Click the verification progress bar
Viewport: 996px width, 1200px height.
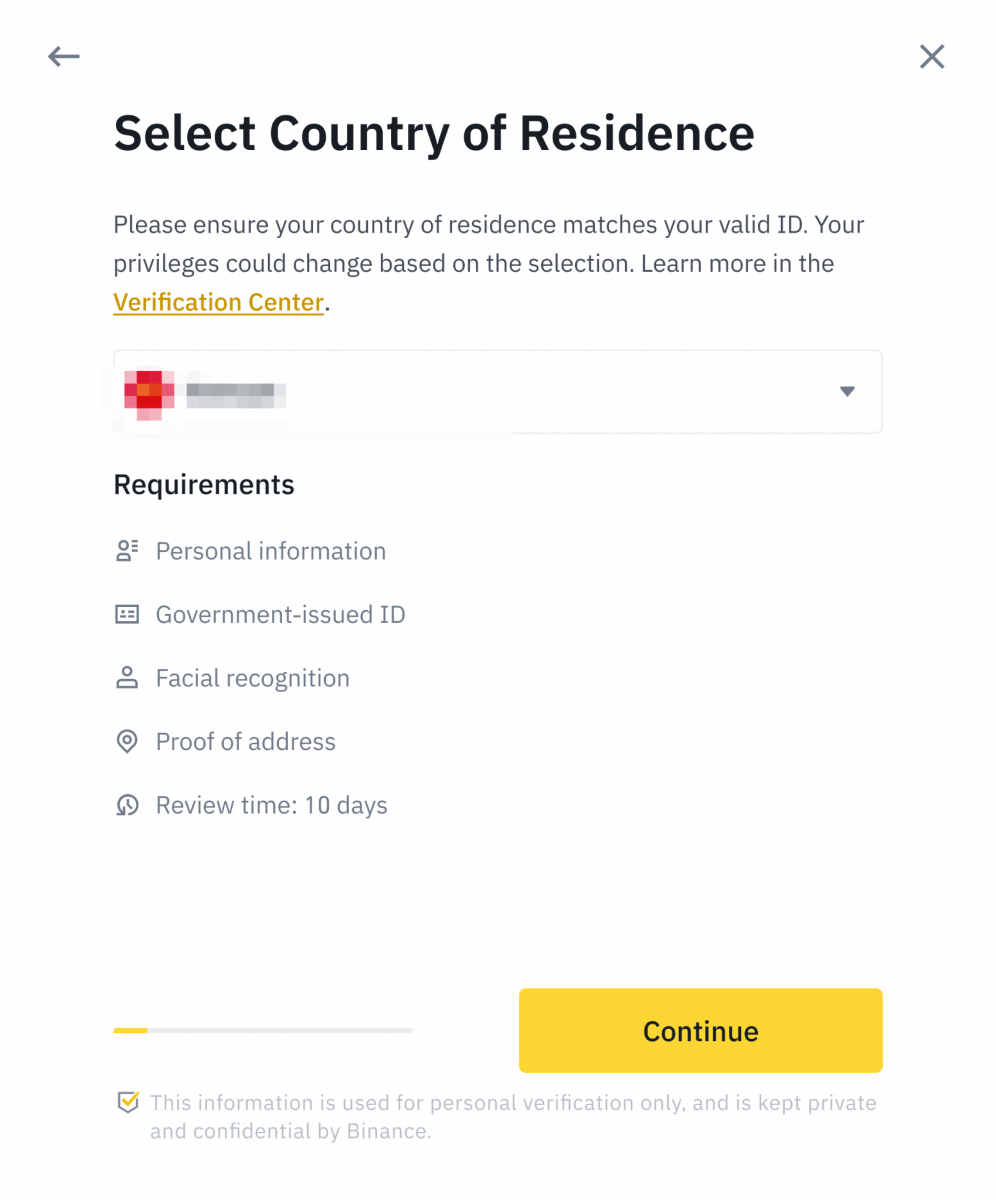(x=262, y=1030)
